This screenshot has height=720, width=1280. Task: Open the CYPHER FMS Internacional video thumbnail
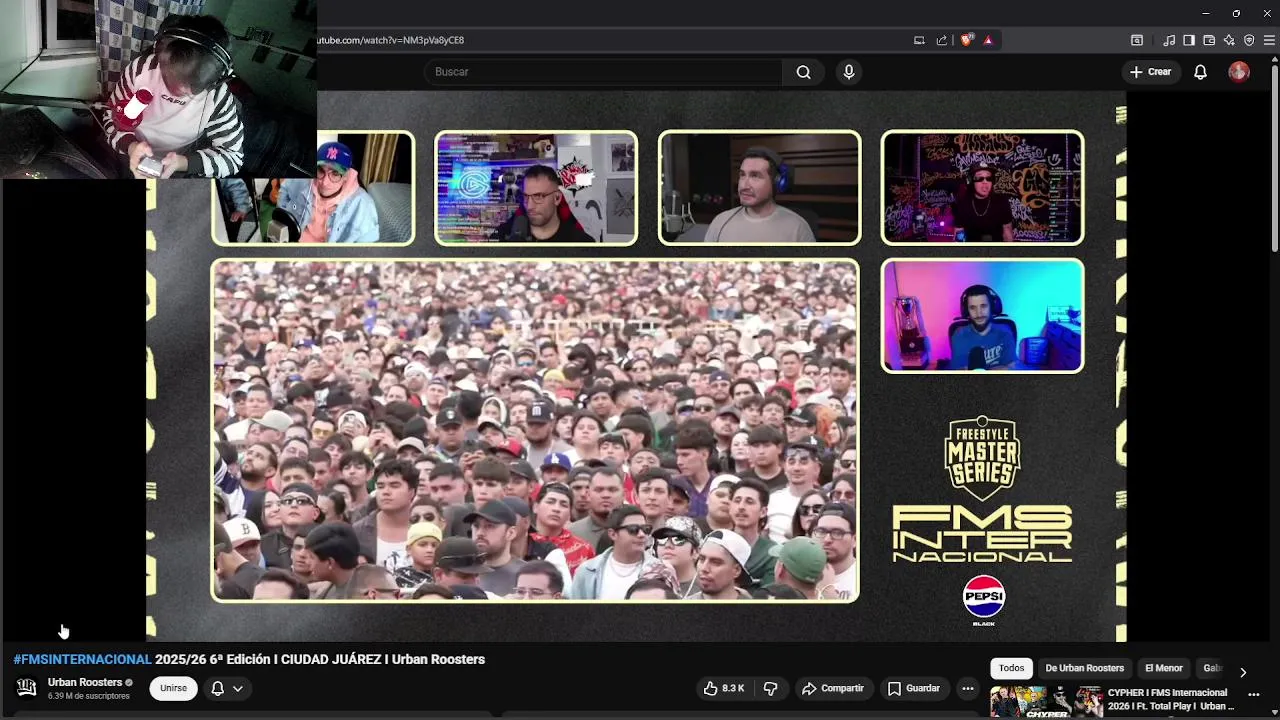[x=1046, y=702]
